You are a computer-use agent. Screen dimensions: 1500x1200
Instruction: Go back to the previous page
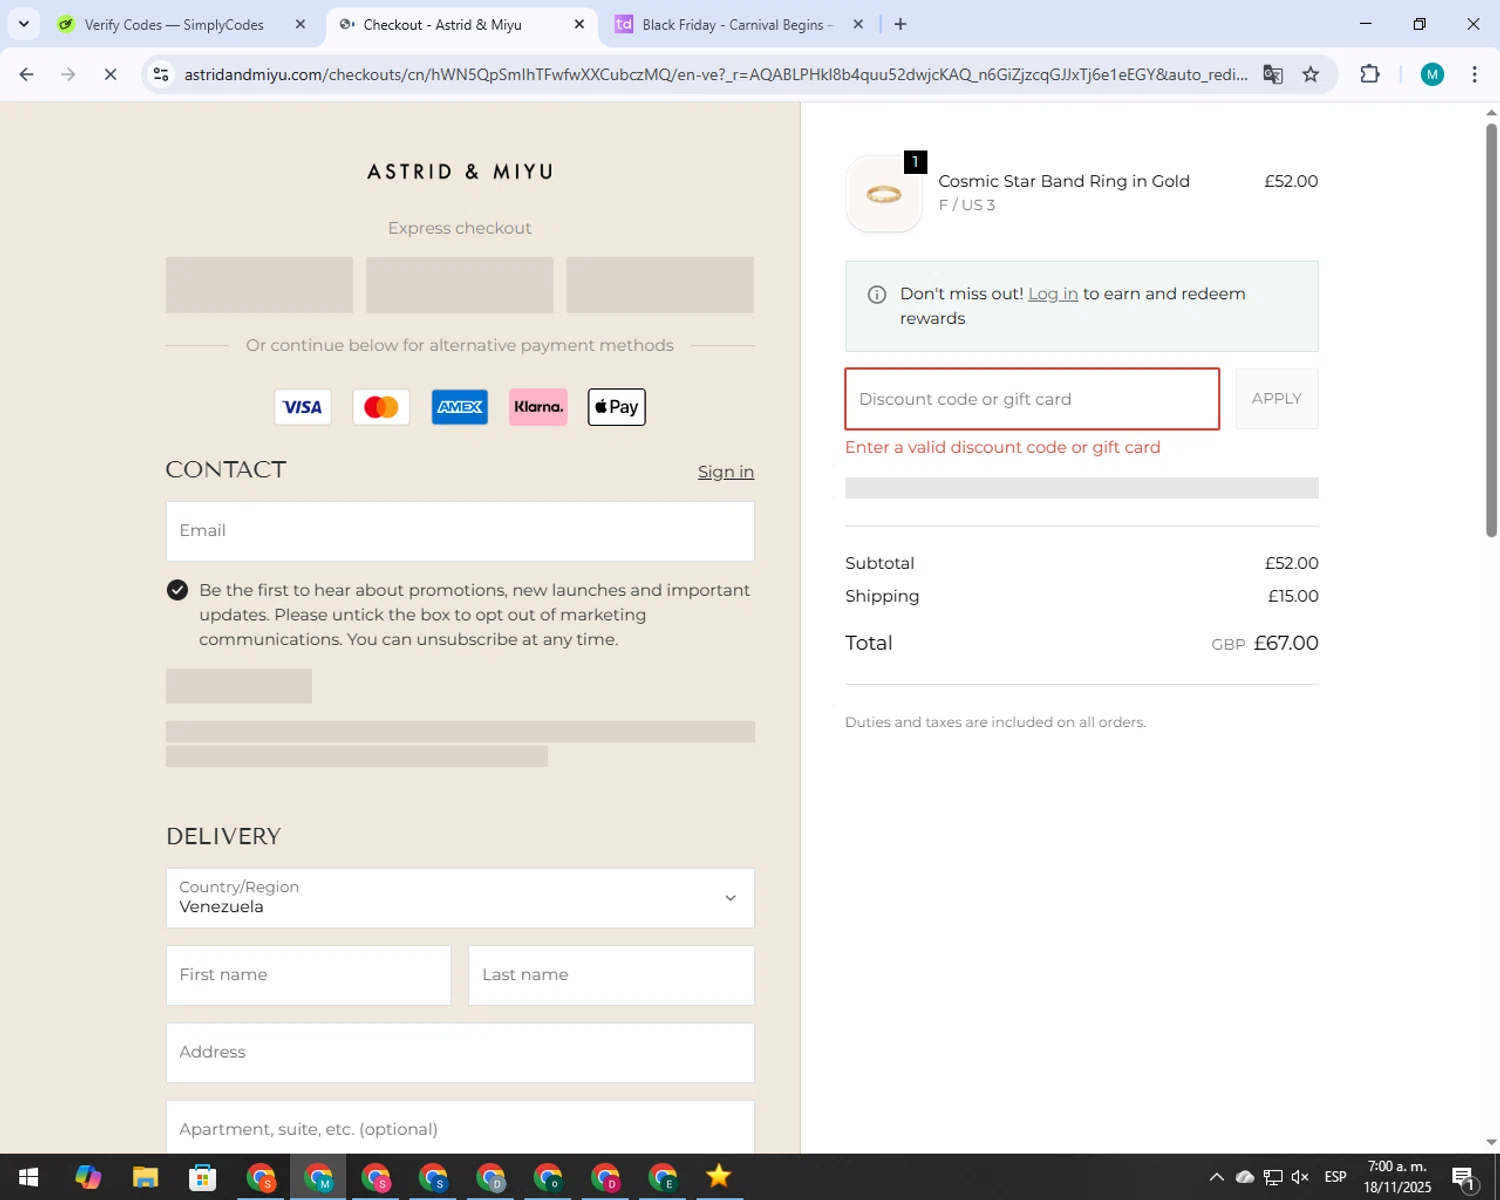(x=27, y=74)
